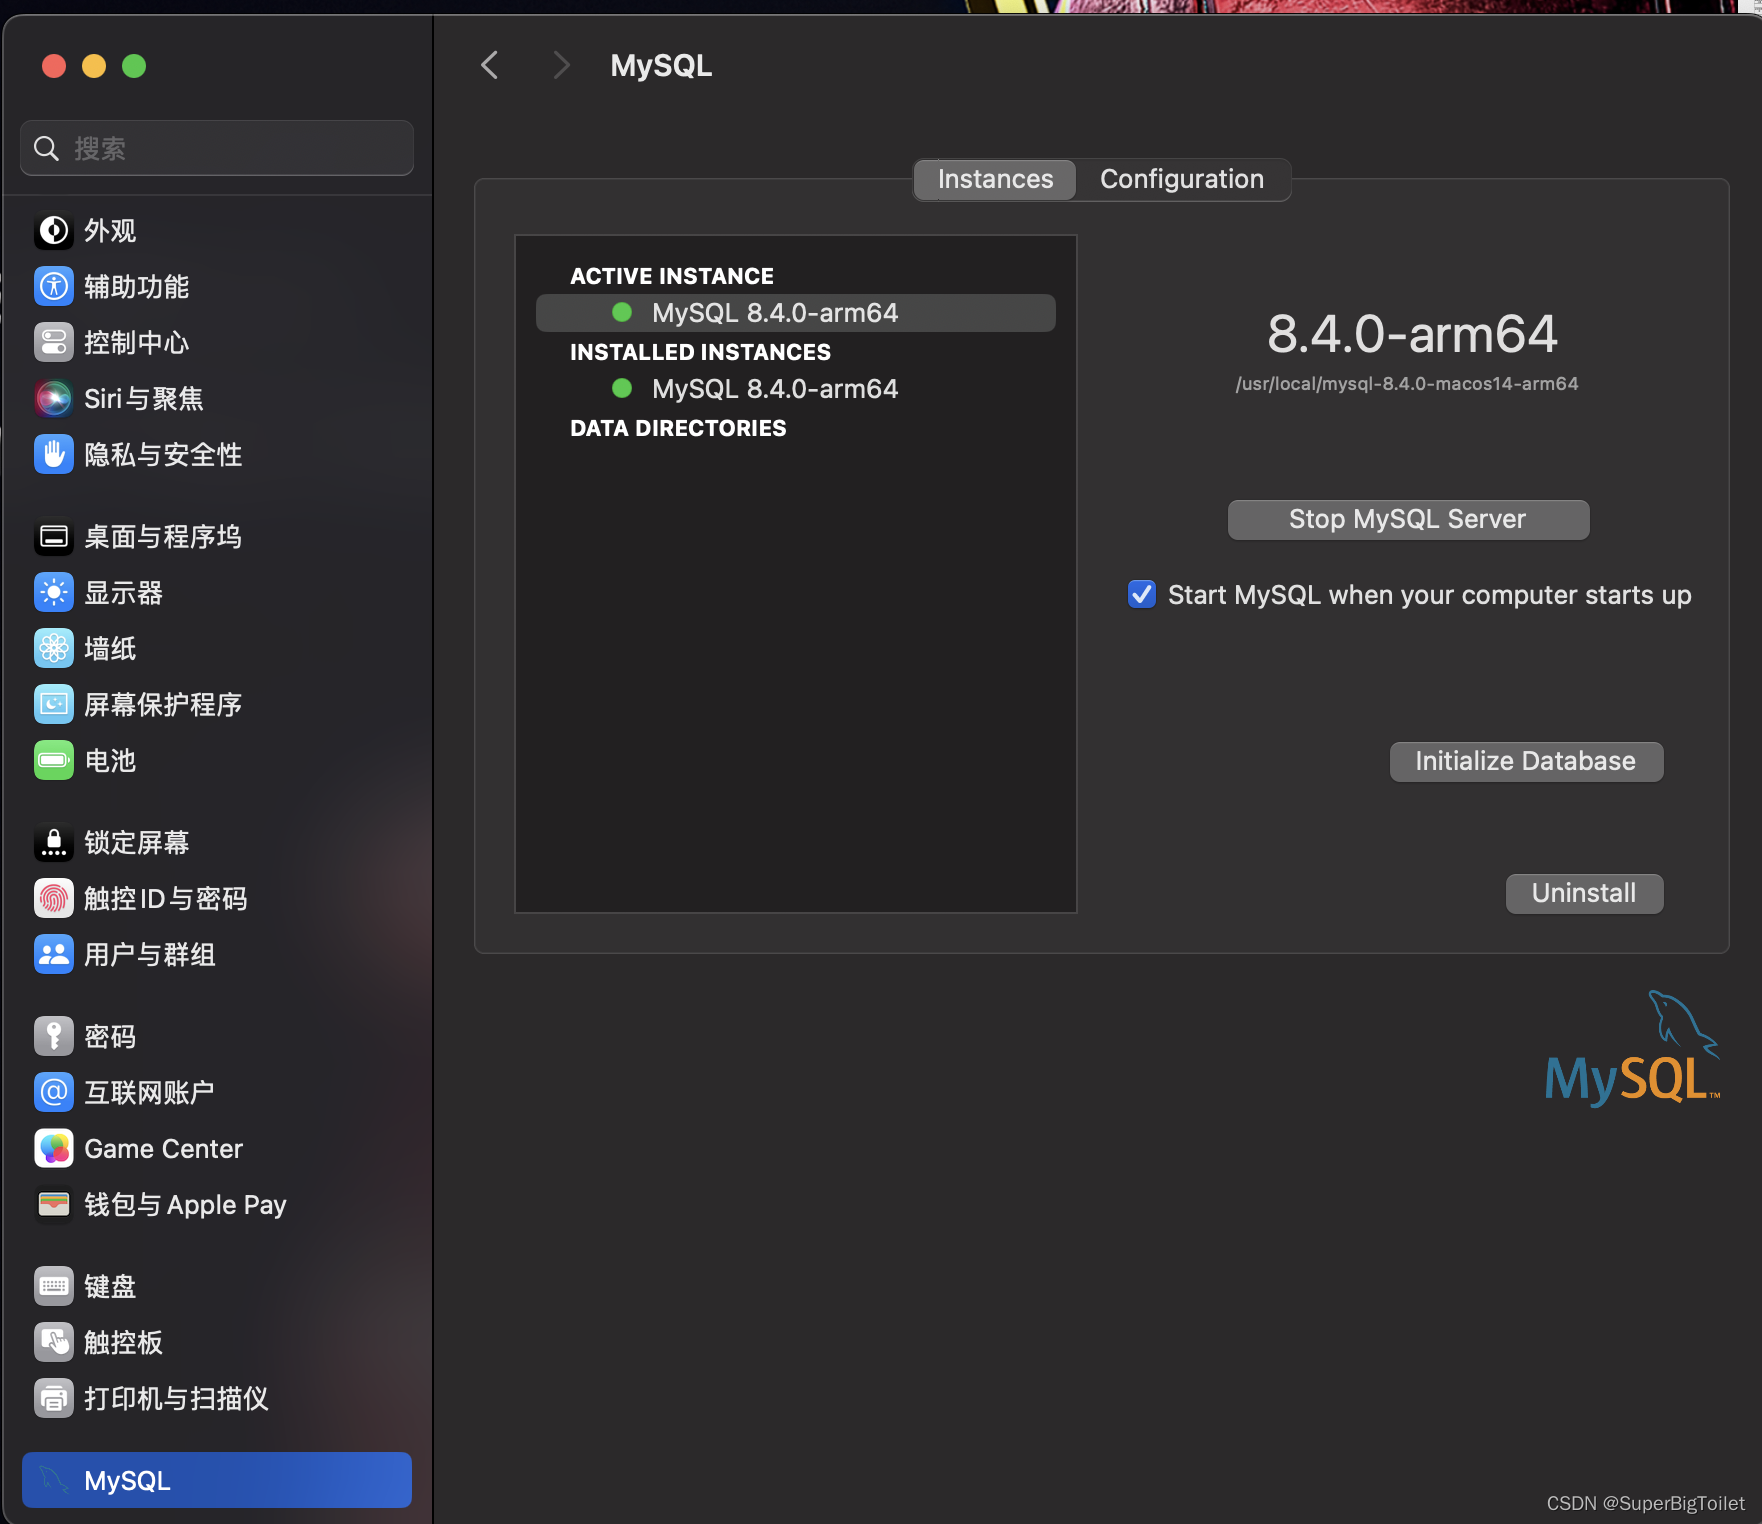Click the 搜索 search field
This screenshot has height=1524, width=1762.
(217, 149)
